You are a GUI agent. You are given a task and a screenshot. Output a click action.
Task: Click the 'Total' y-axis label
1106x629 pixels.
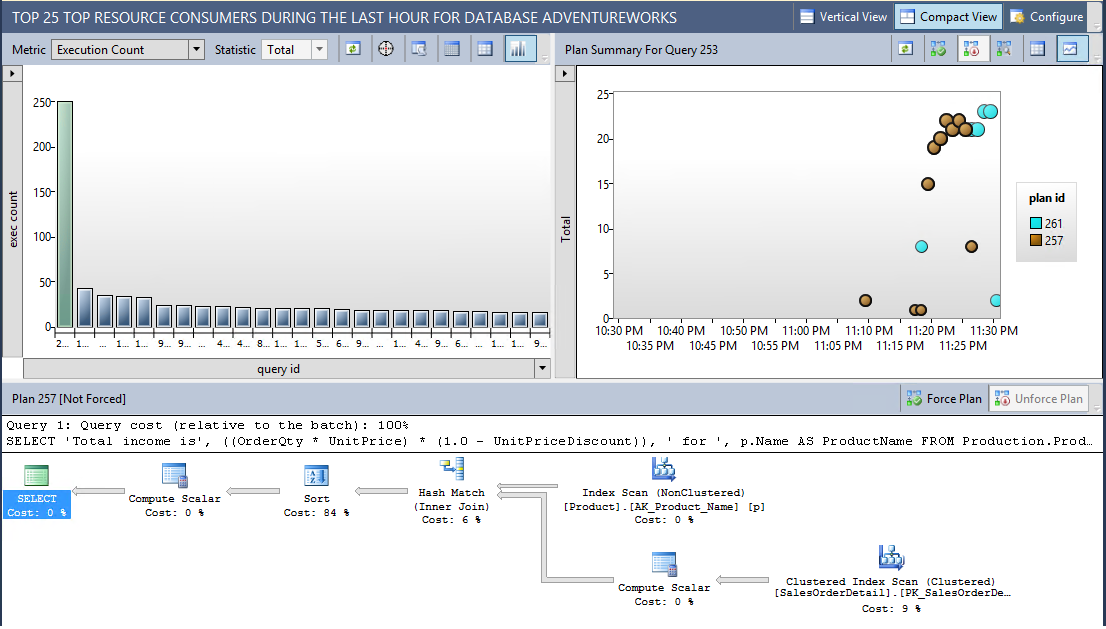(565, 230)
